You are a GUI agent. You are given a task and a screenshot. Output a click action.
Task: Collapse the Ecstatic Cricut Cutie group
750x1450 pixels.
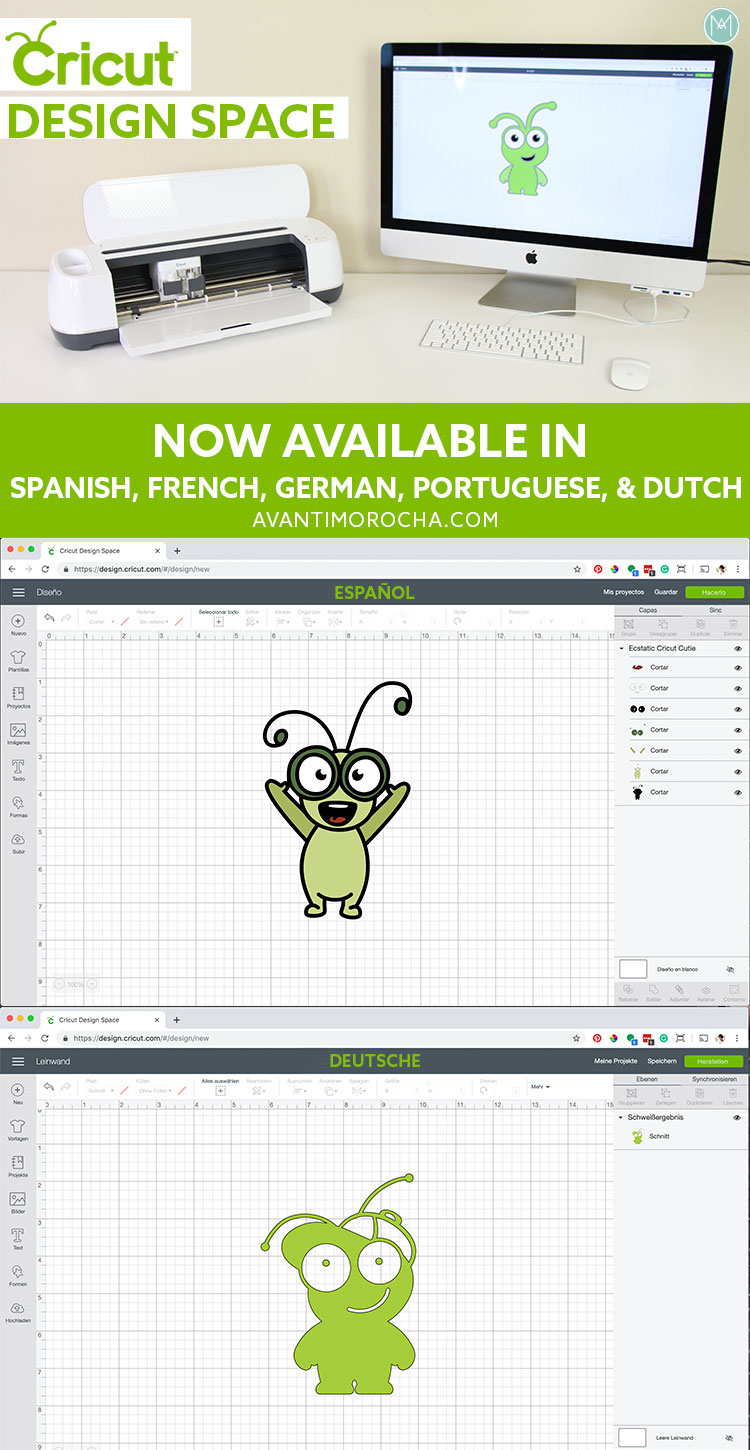[x=621, y=648]
